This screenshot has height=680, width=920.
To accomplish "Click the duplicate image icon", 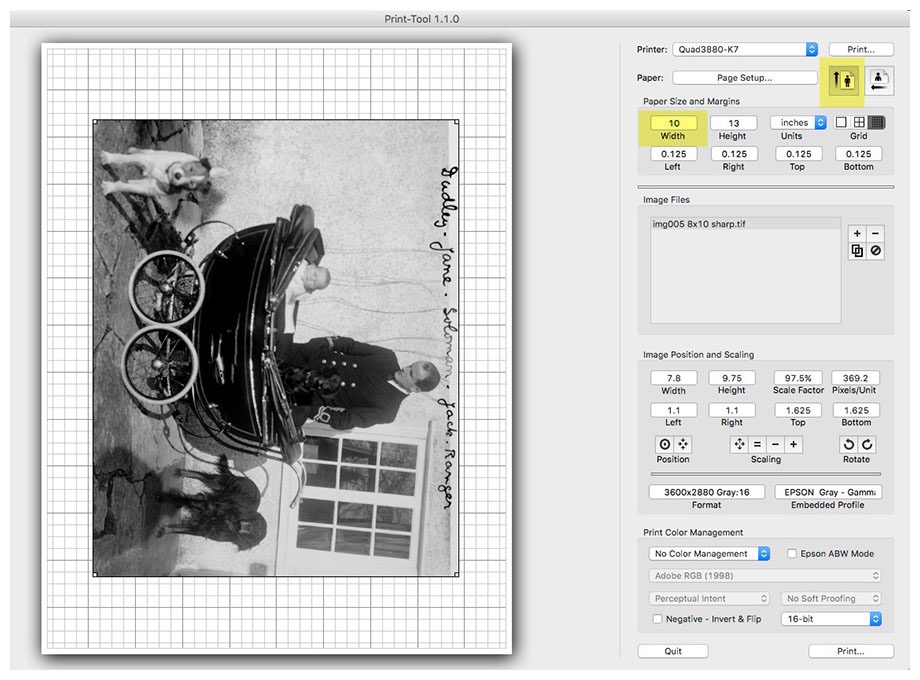I will [x=857, y=251].
